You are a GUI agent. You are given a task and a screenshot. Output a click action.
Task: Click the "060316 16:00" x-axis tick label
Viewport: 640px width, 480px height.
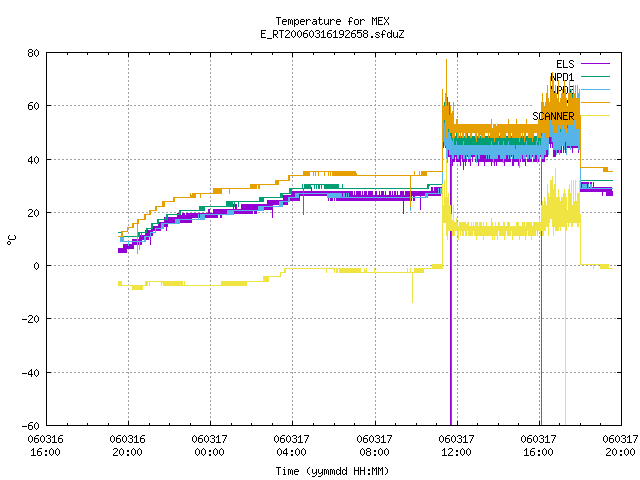46,446
